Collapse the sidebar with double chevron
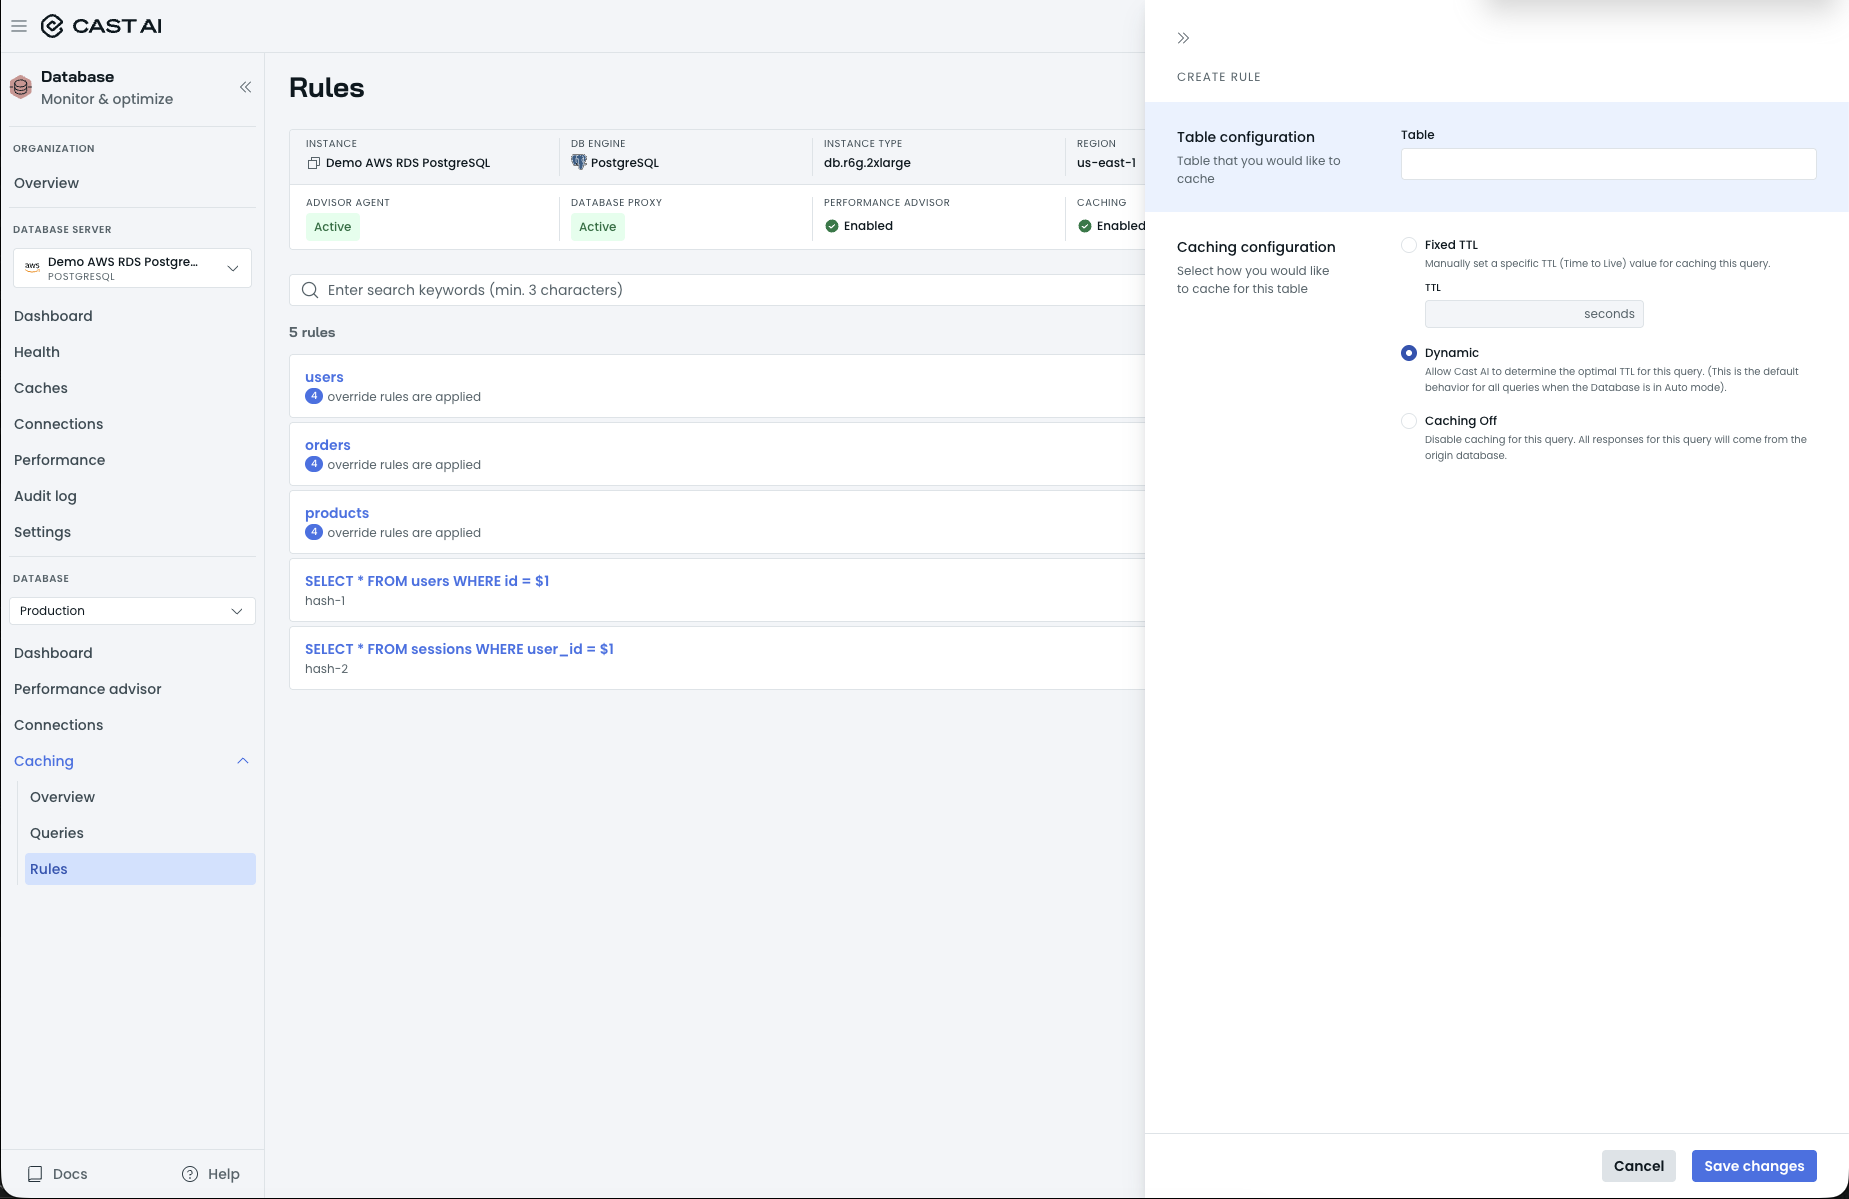Screen dimensions: 1849x1199 tap(245, 87)
